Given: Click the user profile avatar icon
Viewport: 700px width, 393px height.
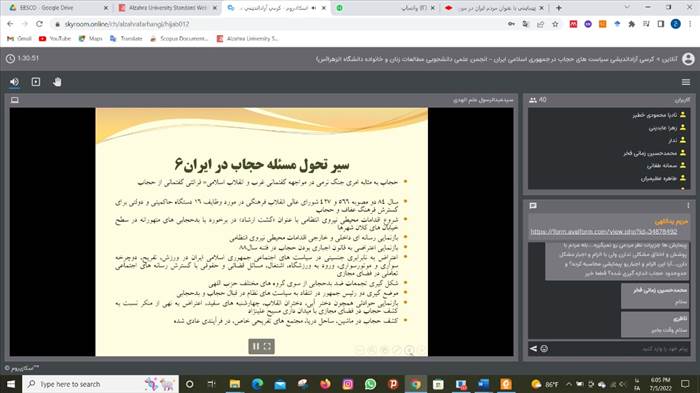Looking at the screenshot, I should tap(688, 59).
